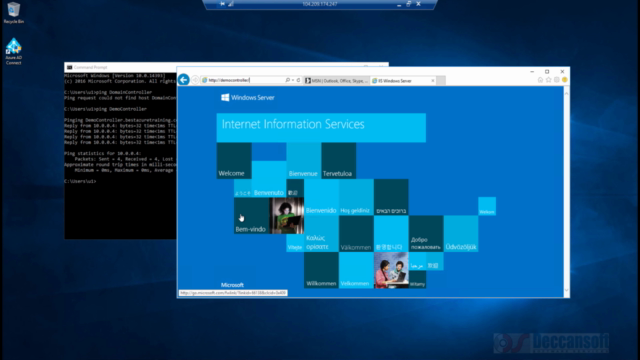
Task: Open the Recycle Bin desktop icon
Action: point(13,12)
